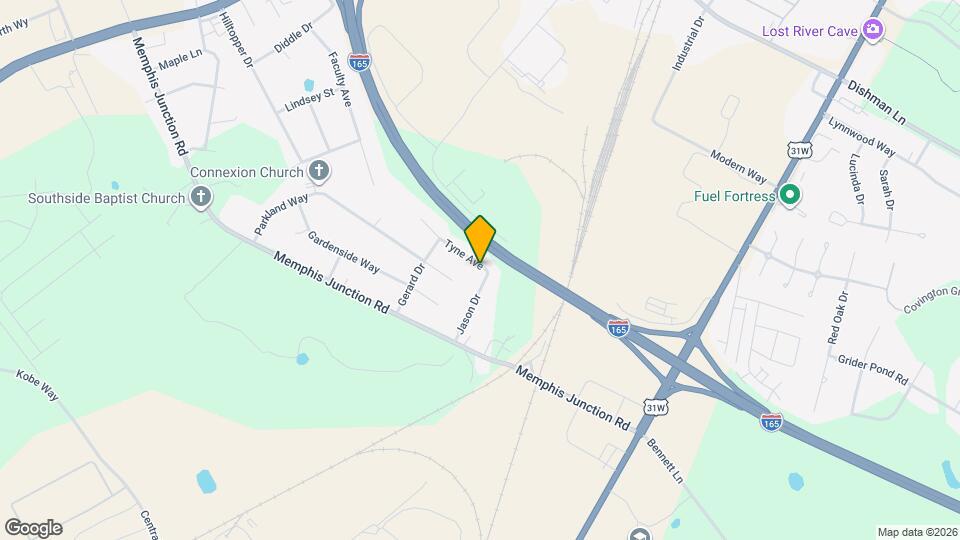Select the Lost River Cave label
This screenshot has width=960, height=540.
click(x=809, y=31)
